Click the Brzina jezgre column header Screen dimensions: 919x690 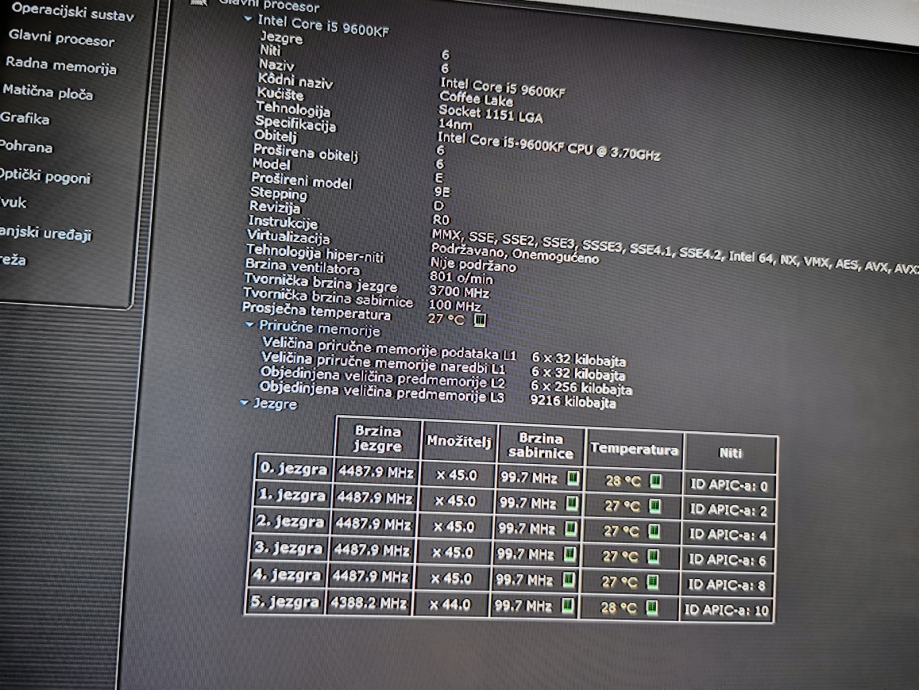[x=378, y=438]
